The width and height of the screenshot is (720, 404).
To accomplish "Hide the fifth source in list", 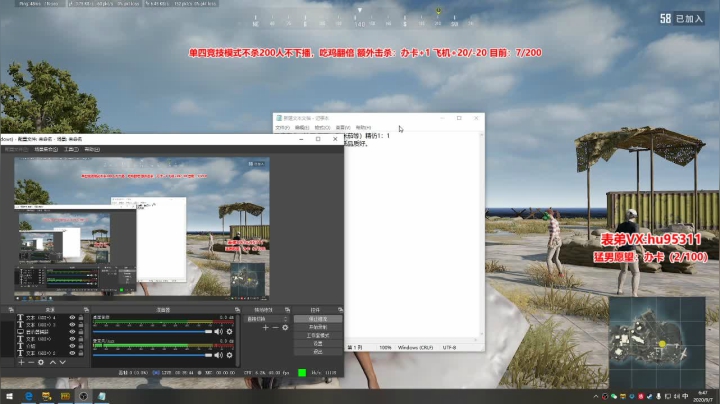I will pyautogui.click(x=72, y=346).
